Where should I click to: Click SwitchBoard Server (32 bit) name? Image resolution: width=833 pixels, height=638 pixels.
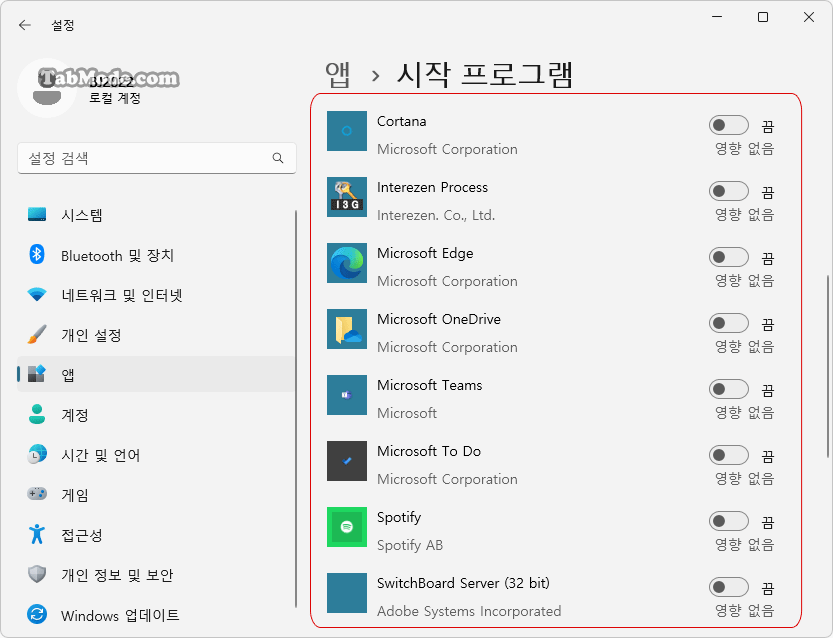(x=463, y=583)
